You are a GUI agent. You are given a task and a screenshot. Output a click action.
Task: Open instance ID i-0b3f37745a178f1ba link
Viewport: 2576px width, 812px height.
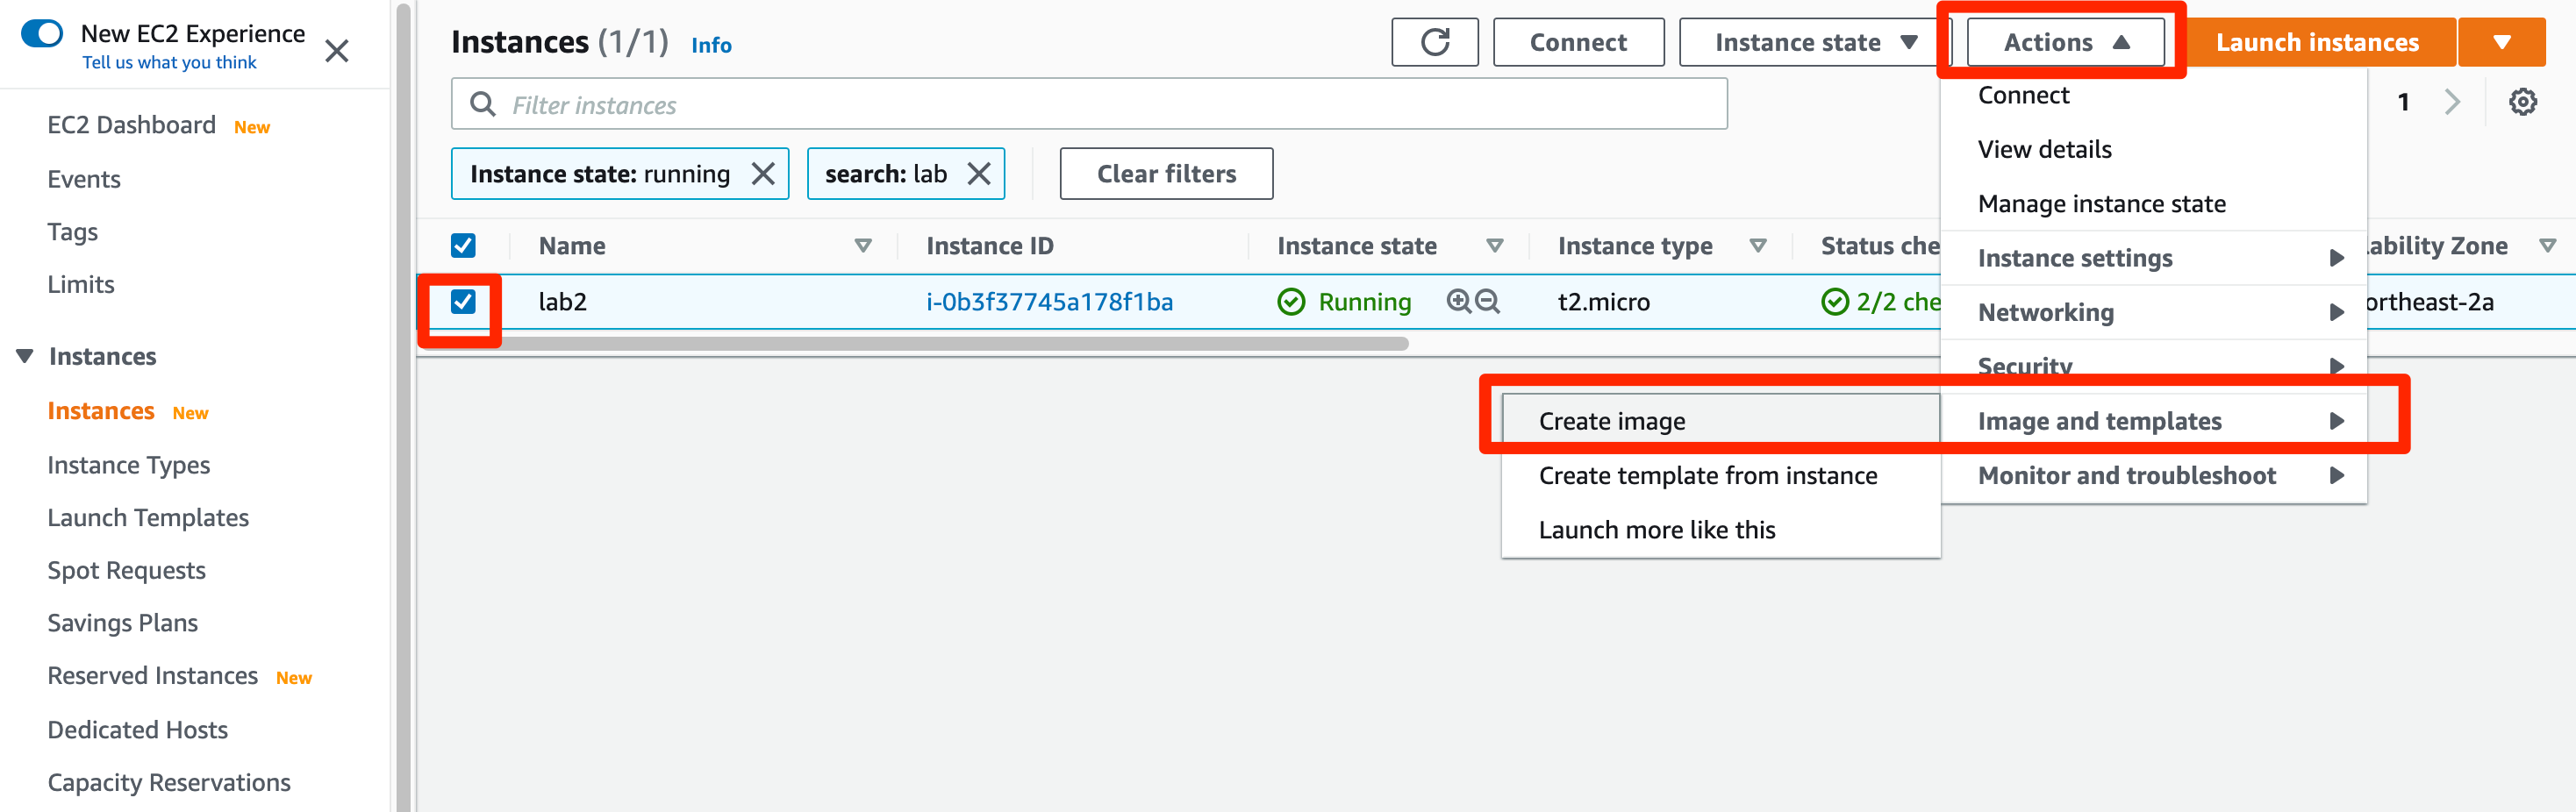click(x=1049, y=302)
